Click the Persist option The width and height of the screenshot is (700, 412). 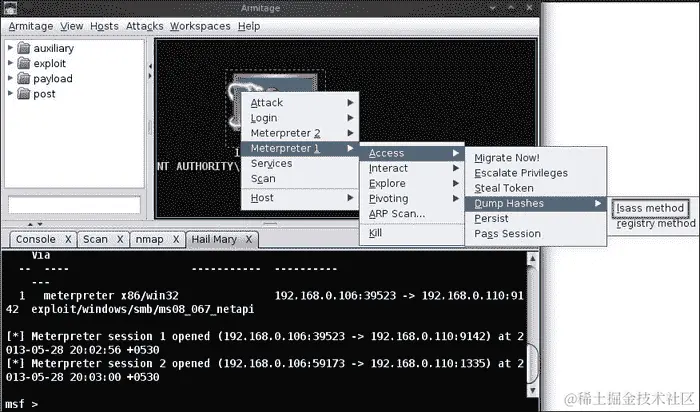pos(536,219)
